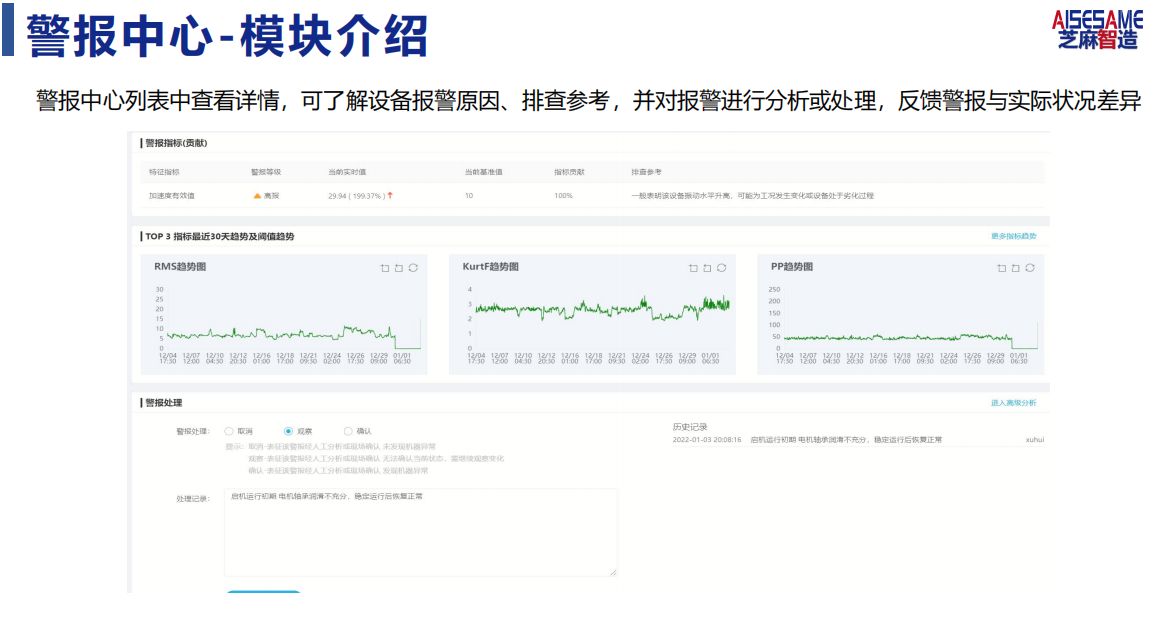This screenshot has height=621, width=1158.
Task: Click the 警报等级 column header
Action: click(266, 172)
